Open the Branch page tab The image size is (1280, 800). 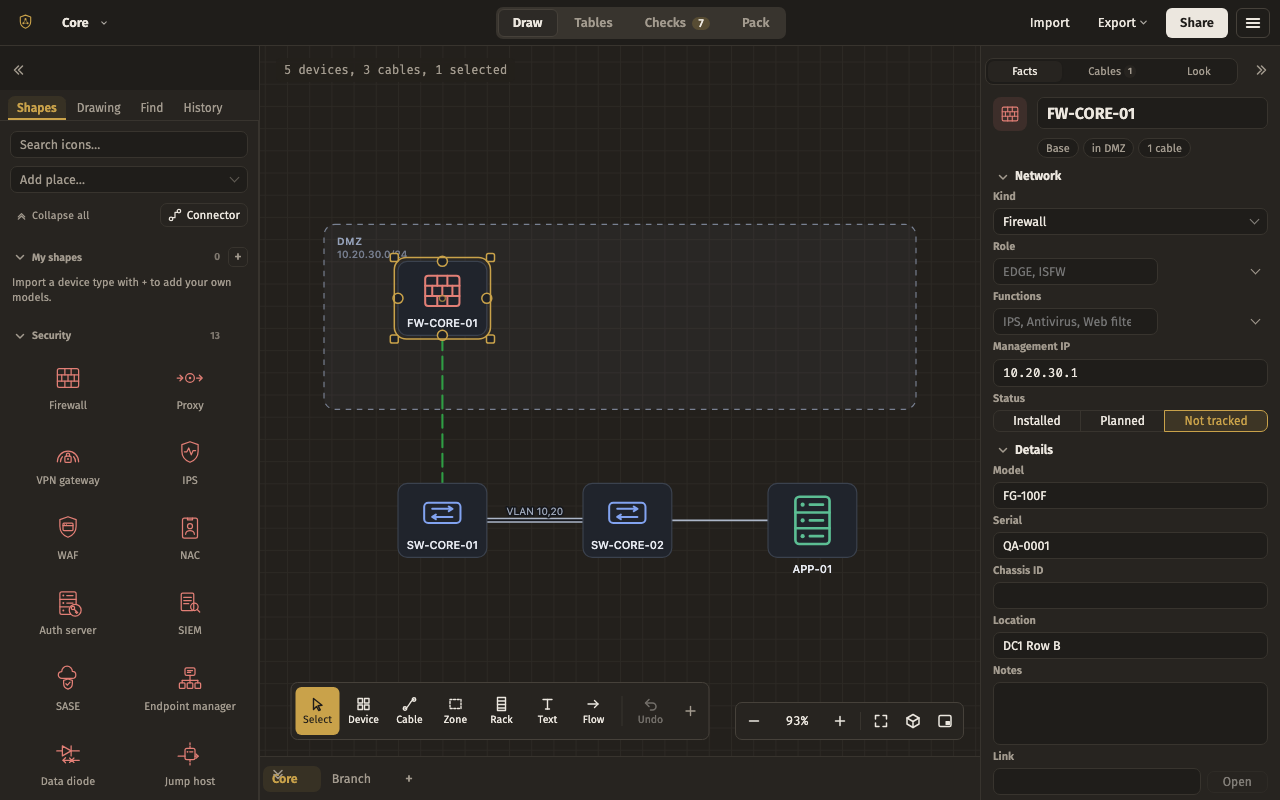351,779
